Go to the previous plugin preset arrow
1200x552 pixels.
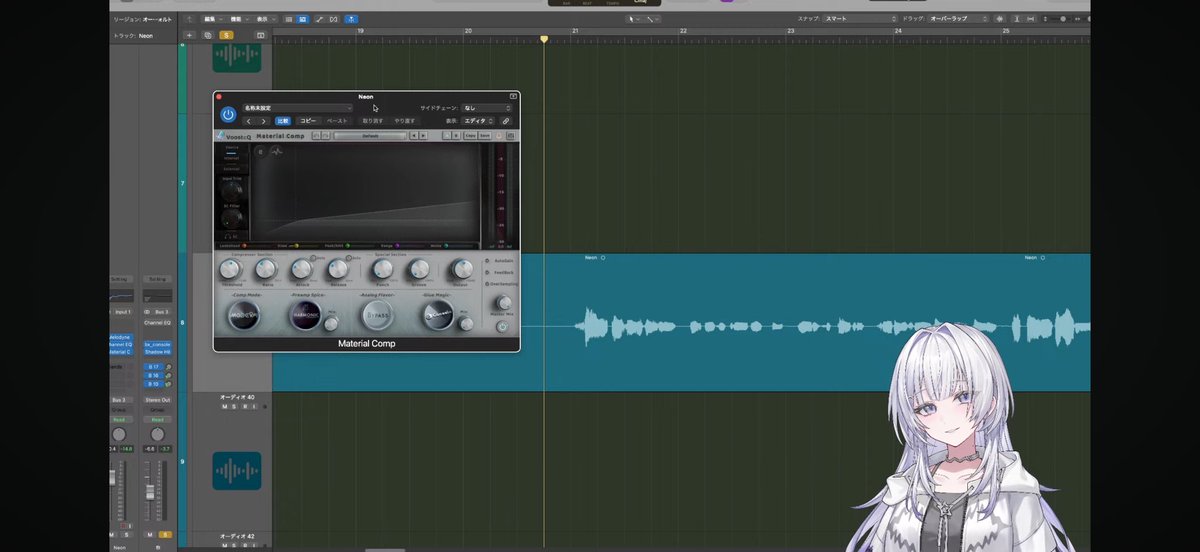click(249, 120)
